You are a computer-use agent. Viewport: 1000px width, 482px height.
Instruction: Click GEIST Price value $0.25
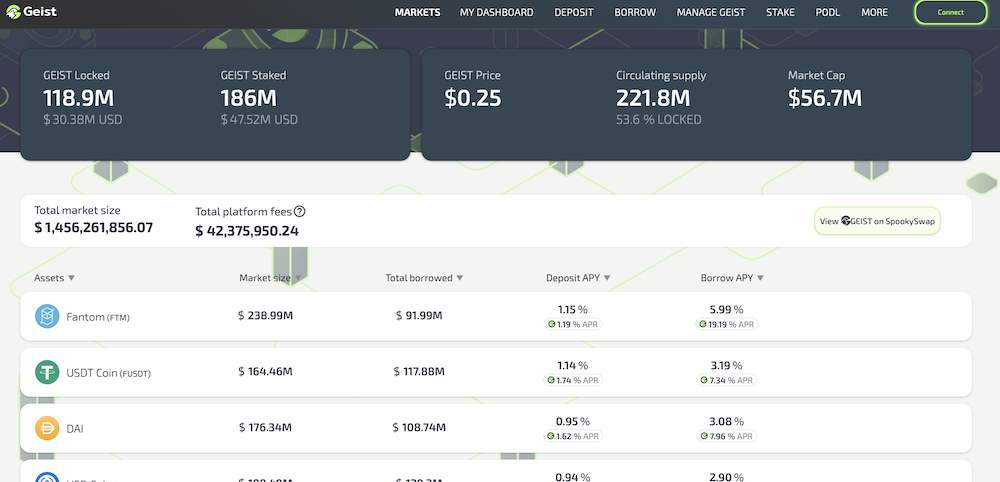click(473, 98)
